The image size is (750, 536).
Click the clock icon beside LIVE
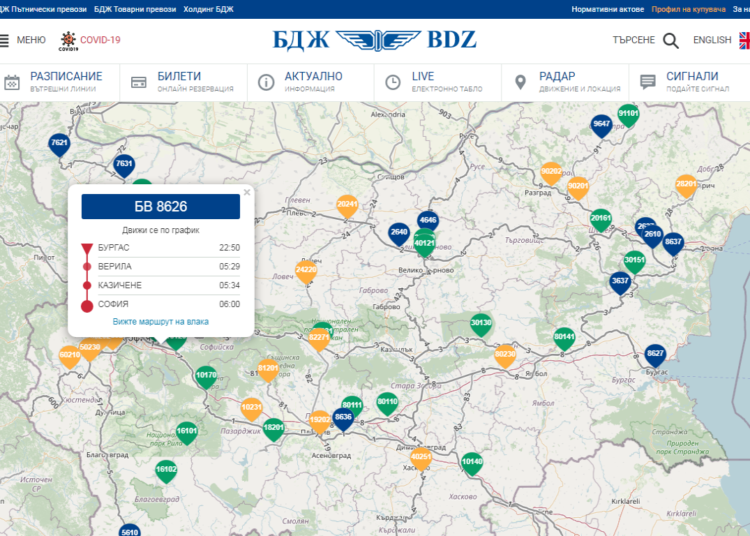[393, 82]
